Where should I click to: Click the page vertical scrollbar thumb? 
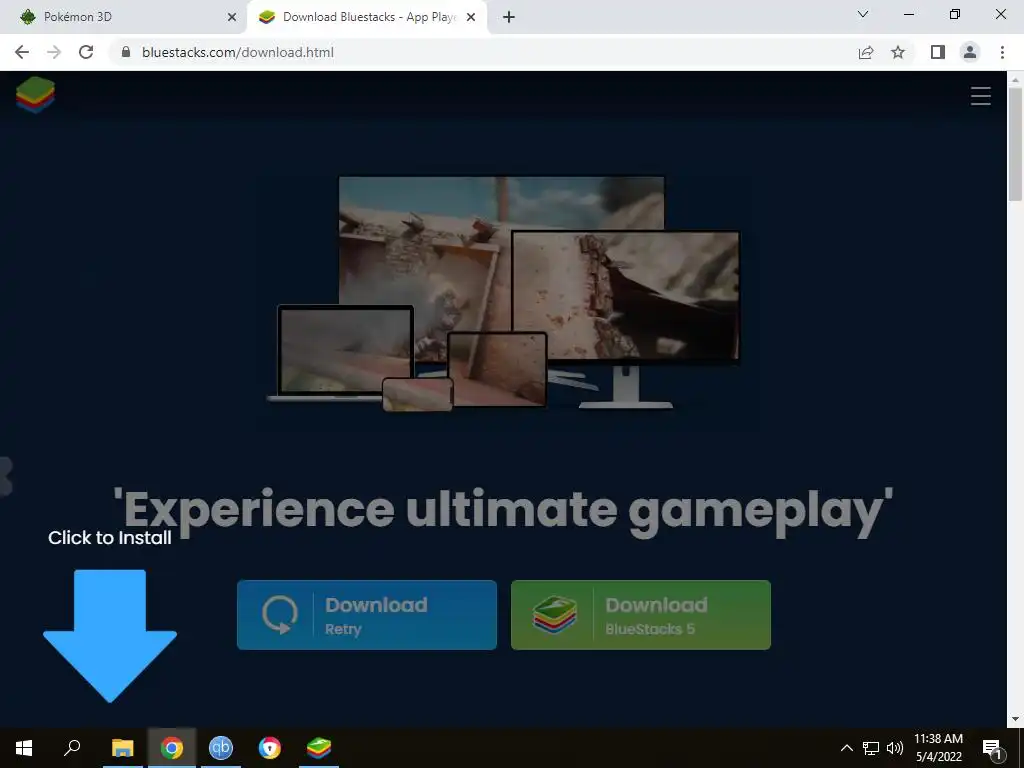[1015, 143]
